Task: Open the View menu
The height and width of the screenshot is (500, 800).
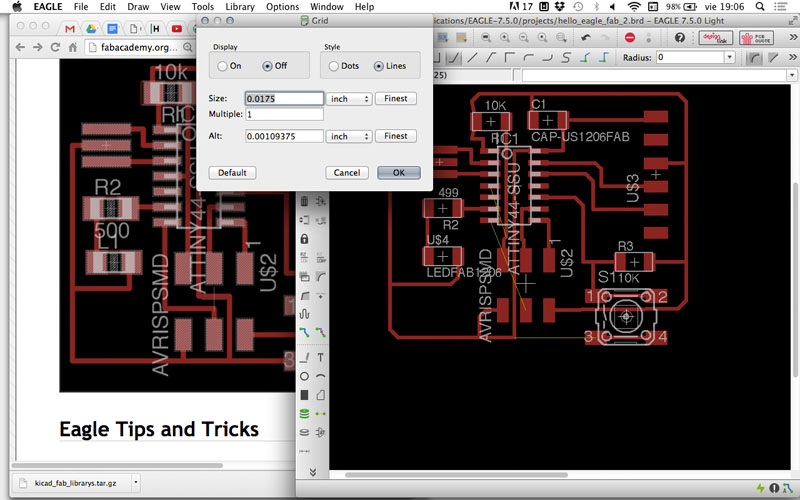Action: point(170,7)
